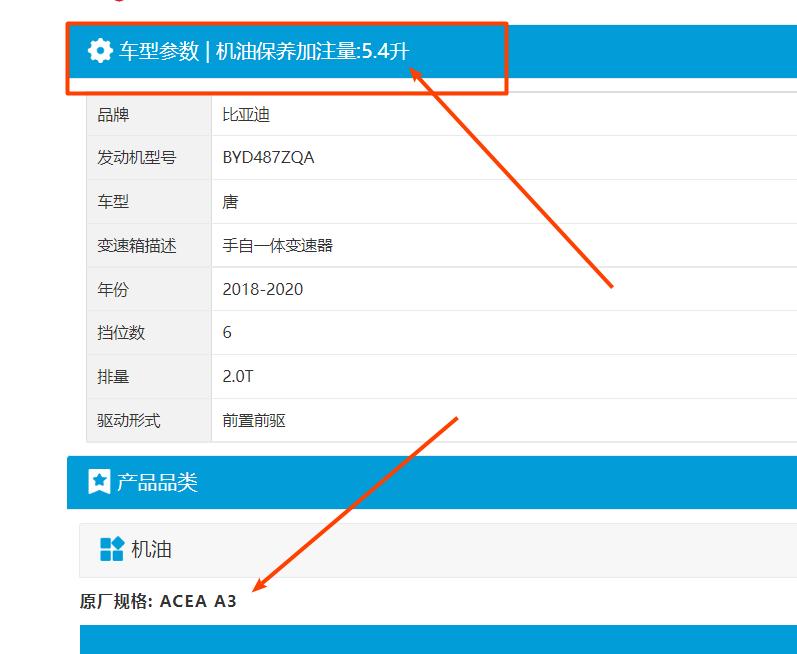797x654 pixels.
Task: Click the 品牌 row label
Action: point(113,115)
